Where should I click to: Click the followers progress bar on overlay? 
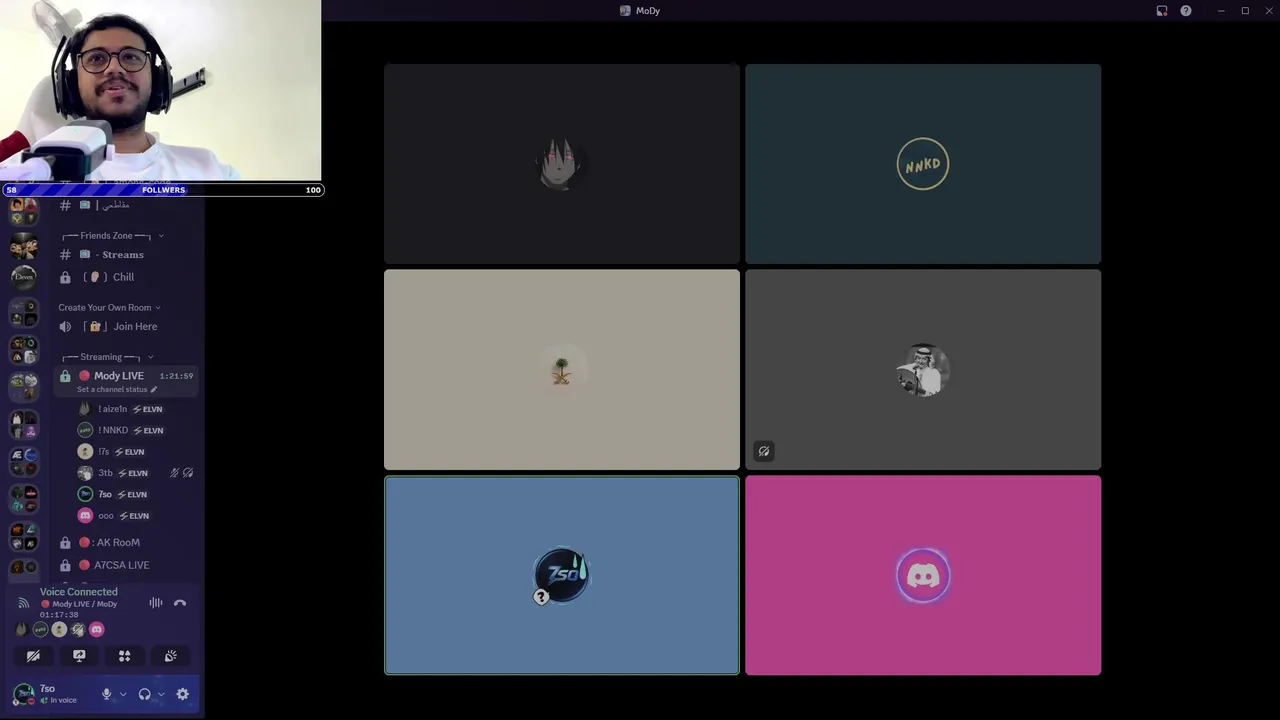(x=163, y=190)
